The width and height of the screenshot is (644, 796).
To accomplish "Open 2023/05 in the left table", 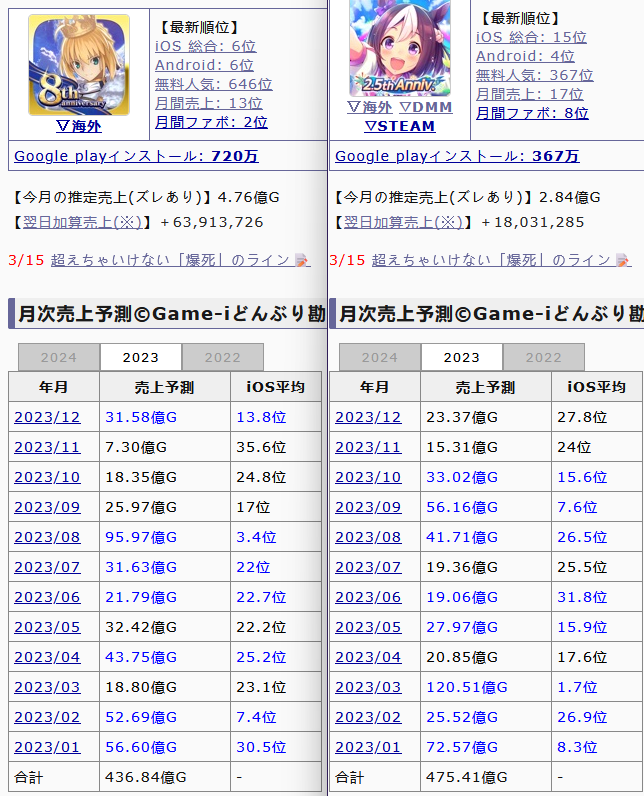I will pyautogui.click(x=47, y=627).
